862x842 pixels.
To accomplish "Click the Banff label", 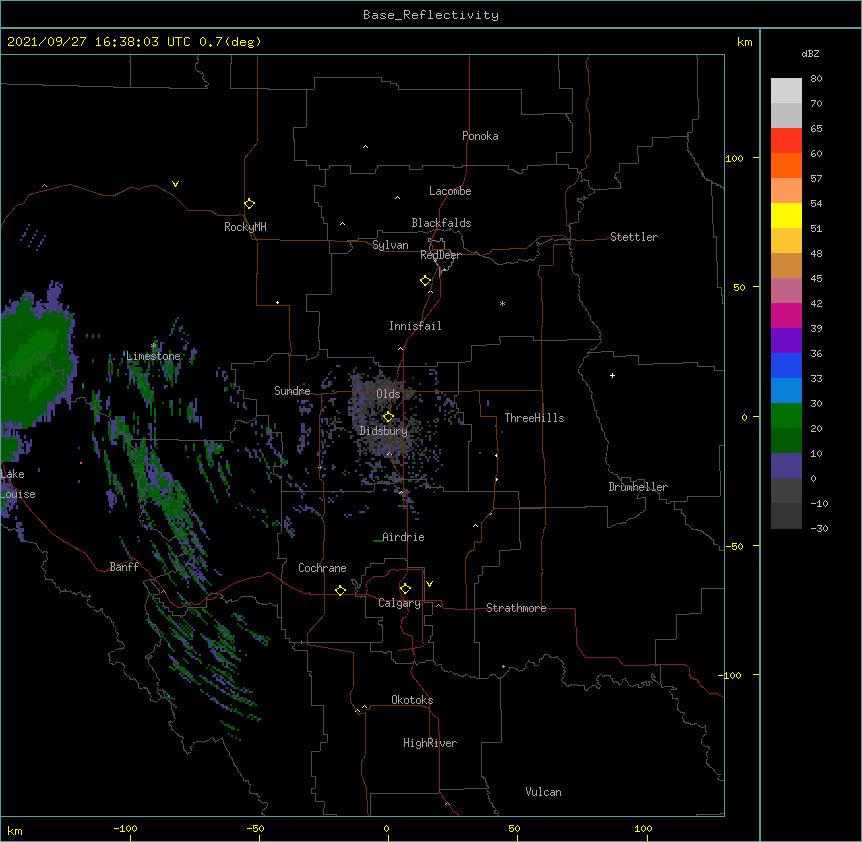I will point(124,567).
